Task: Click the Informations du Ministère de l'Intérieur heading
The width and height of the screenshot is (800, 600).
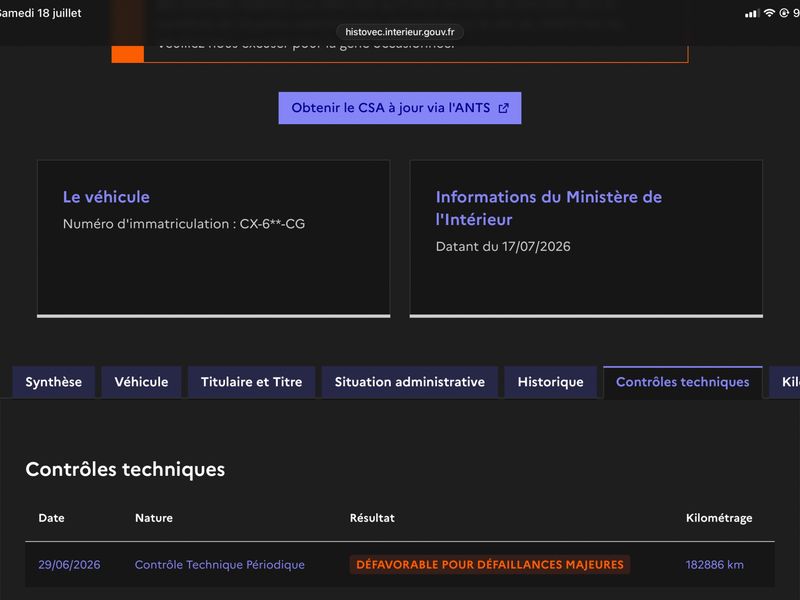Action: 548,208
